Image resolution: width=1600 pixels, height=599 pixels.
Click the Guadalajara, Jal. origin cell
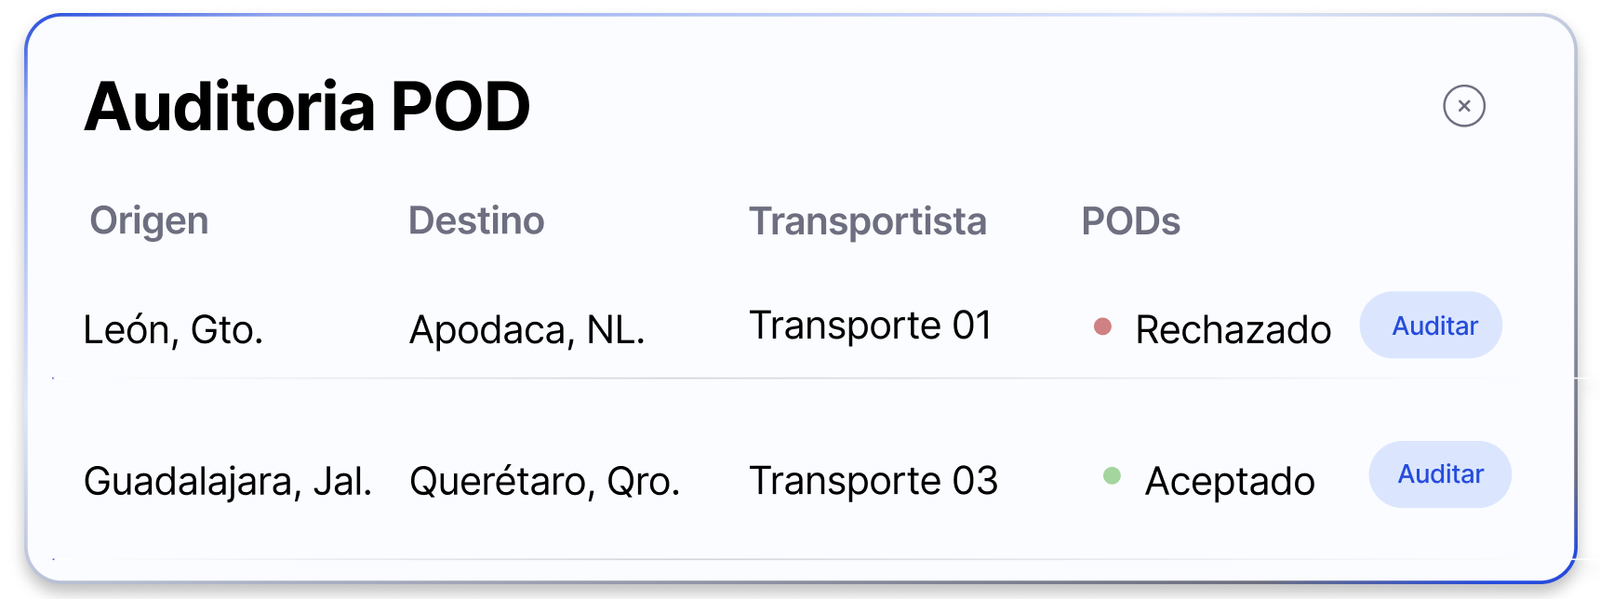coord(228,482)
